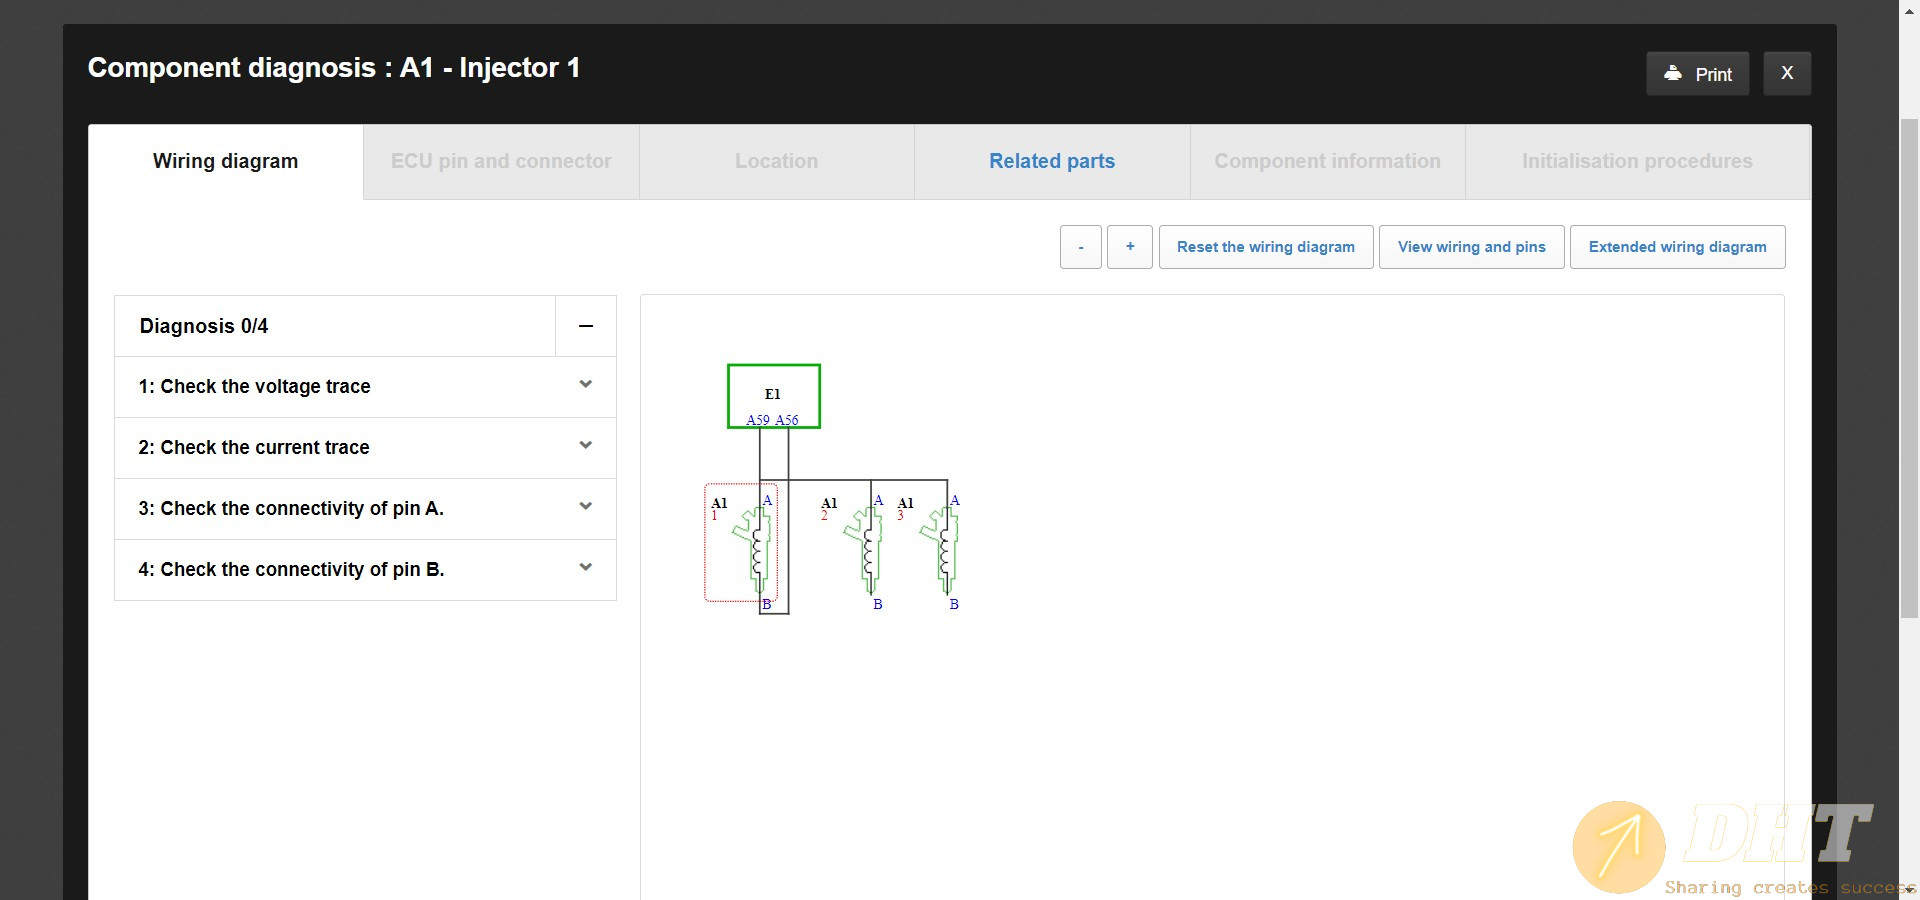
Task: Select injector A1 cylinder 2 symbol
Action: point(865,550)
